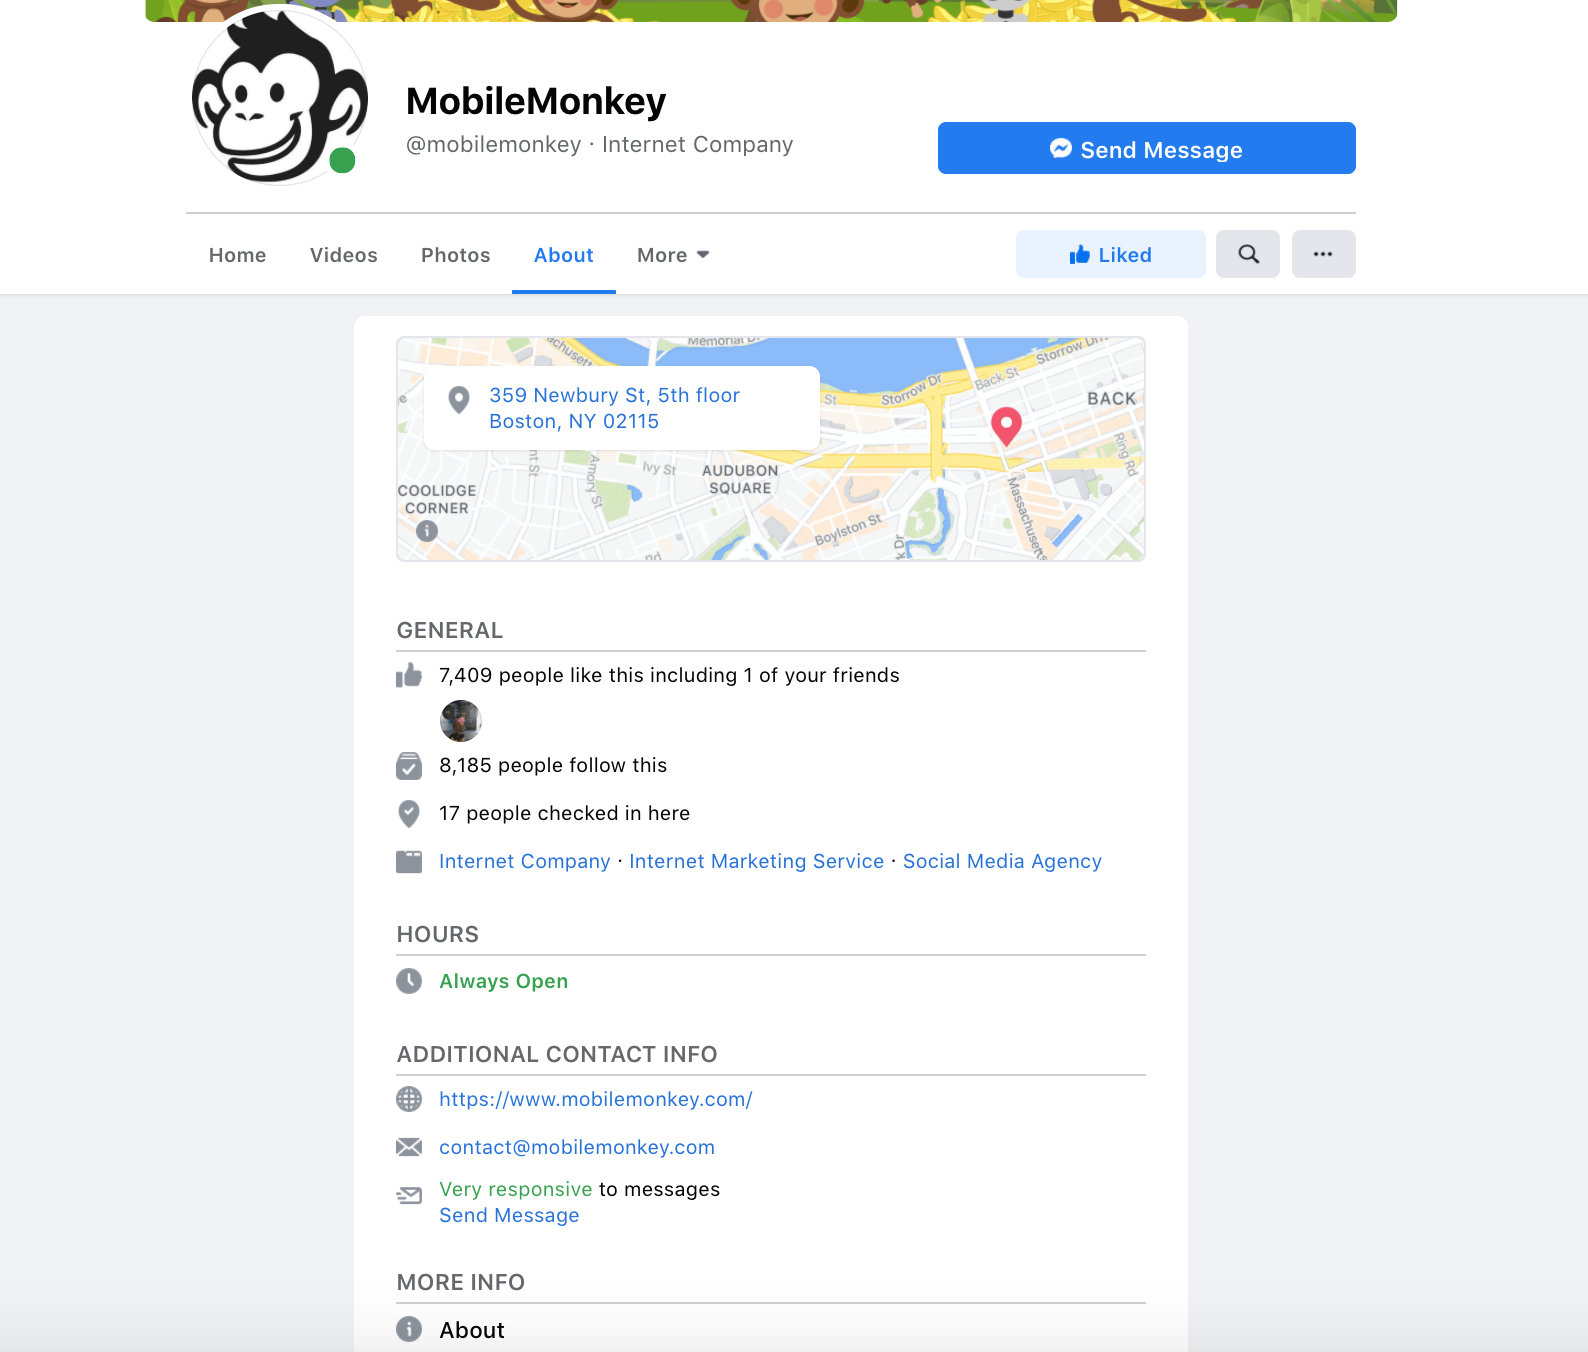Click the red map location pin
The width and height of the screenshot is (1588, 1352).
tap(1006, 427)
